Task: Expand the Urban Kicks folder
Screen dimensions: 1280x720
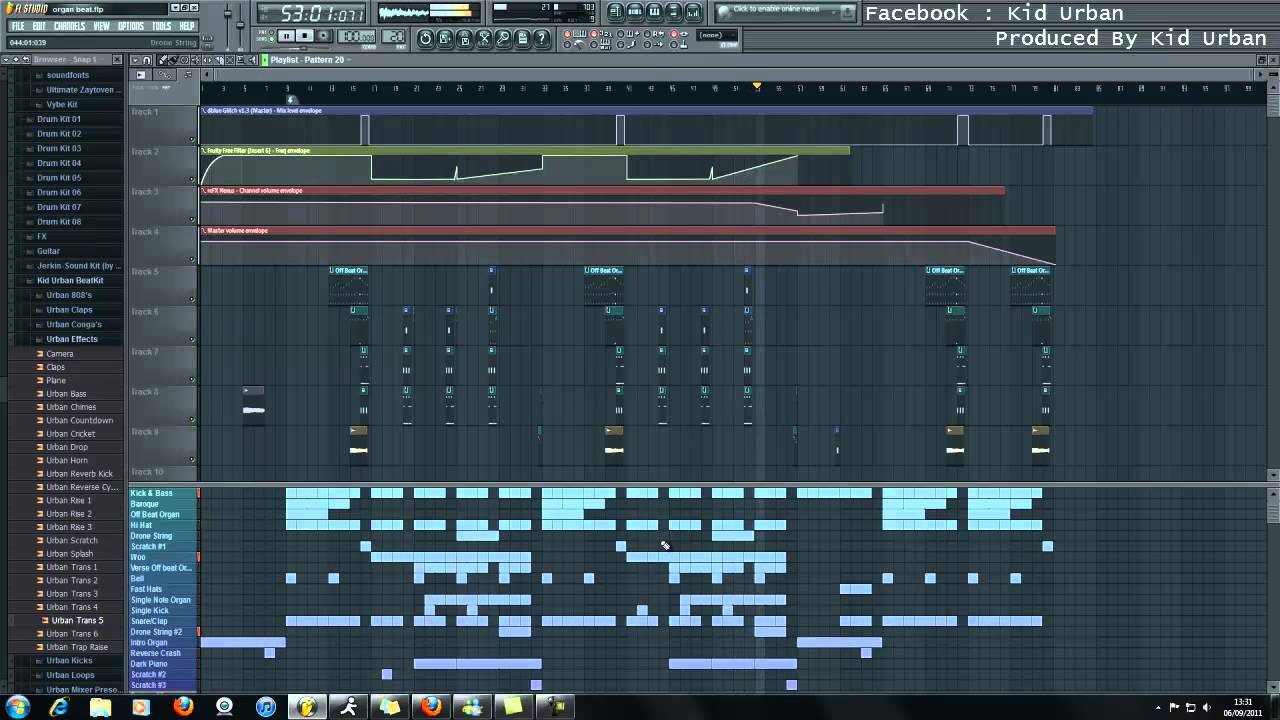Action: click(69, 660)
